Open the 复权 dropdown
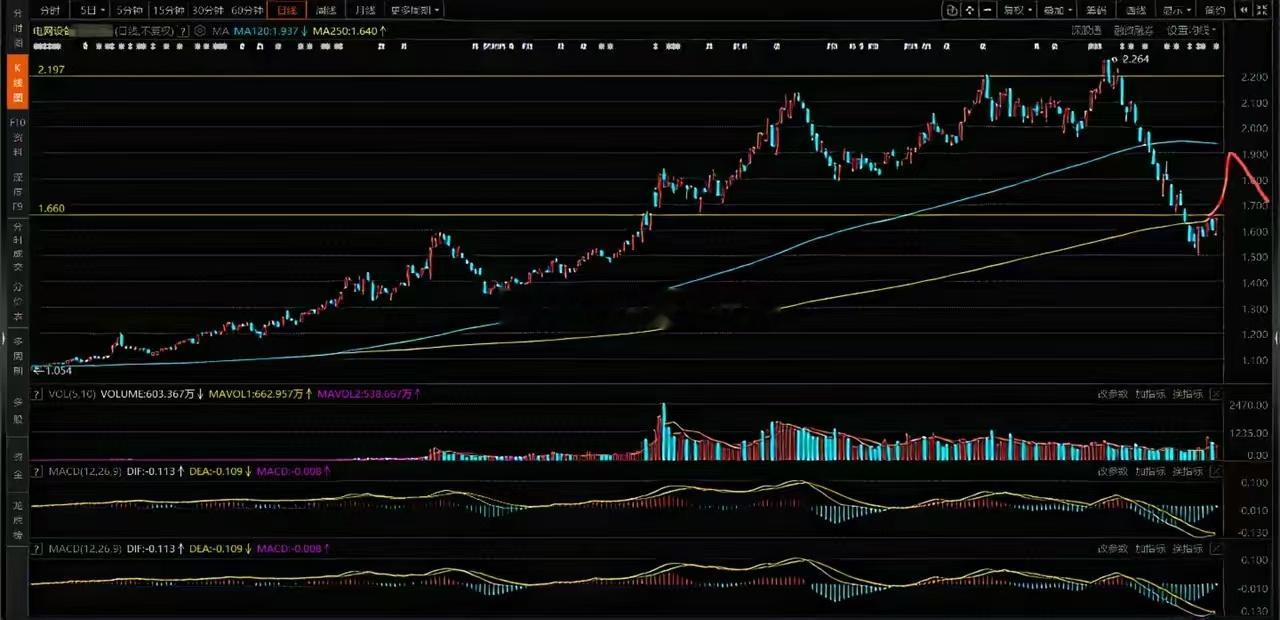 1017,10
